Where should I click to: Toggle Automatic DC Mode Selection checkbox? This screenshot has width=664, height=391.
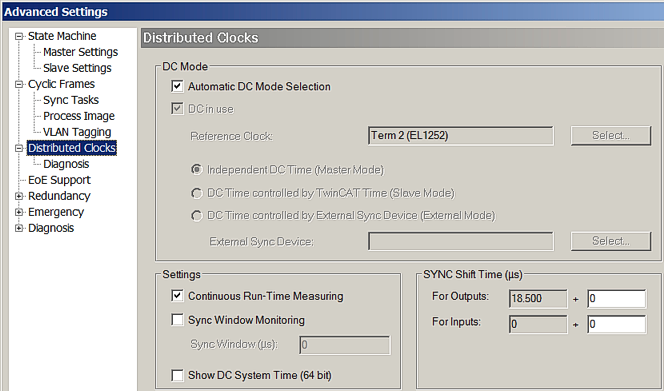(177, 86)
